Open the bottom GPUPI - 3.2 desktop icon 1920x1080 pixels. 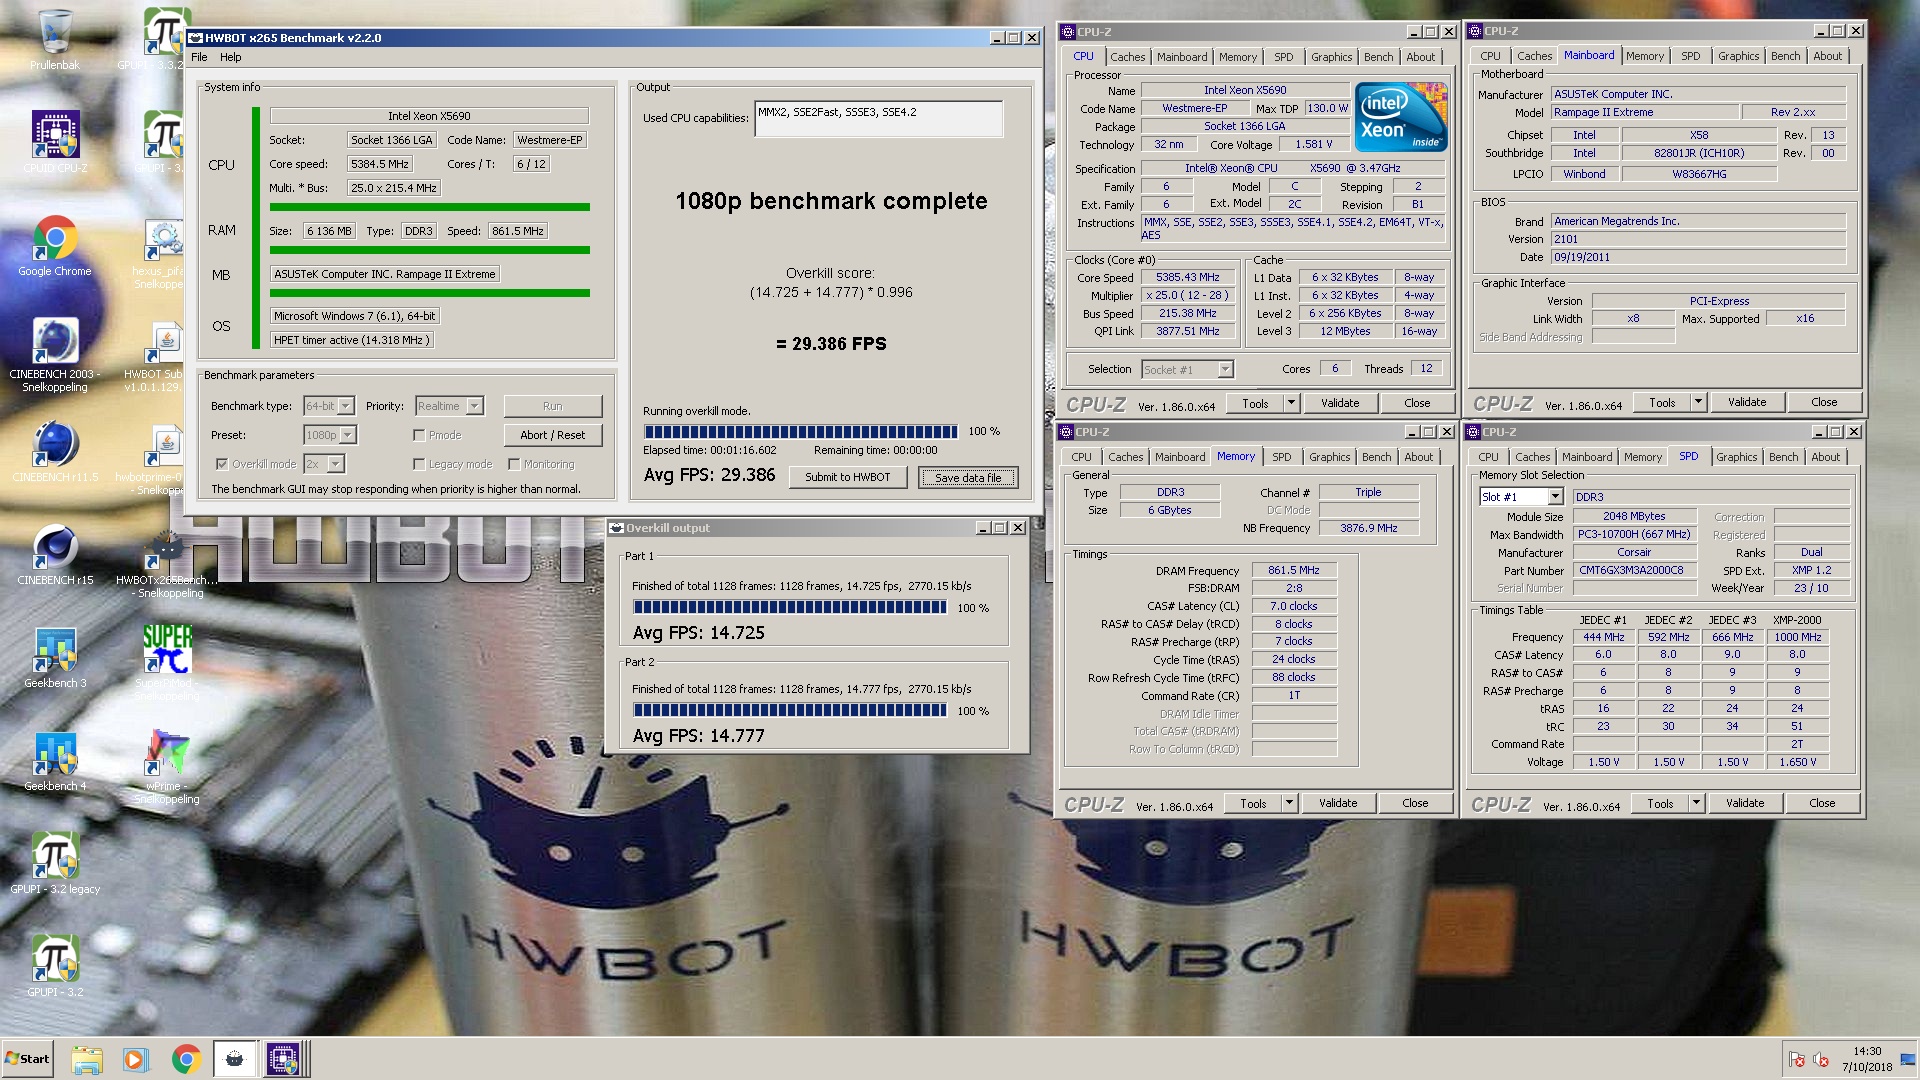click(55, 967)
